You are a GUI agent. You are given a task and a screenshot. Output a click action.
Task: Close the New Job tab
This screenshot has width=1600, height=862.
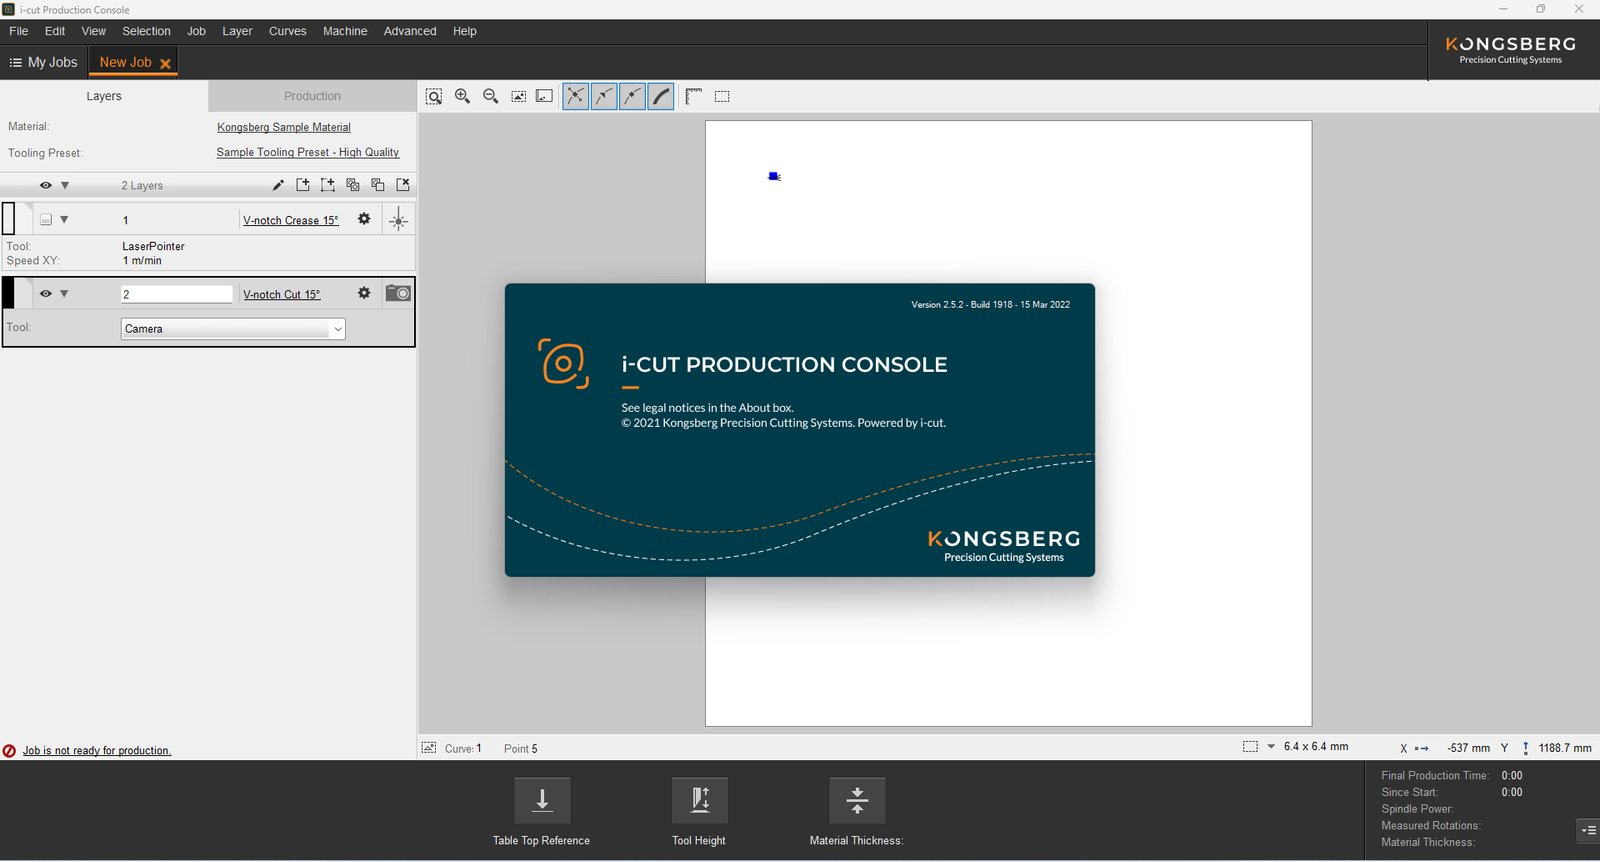(165, 63)
